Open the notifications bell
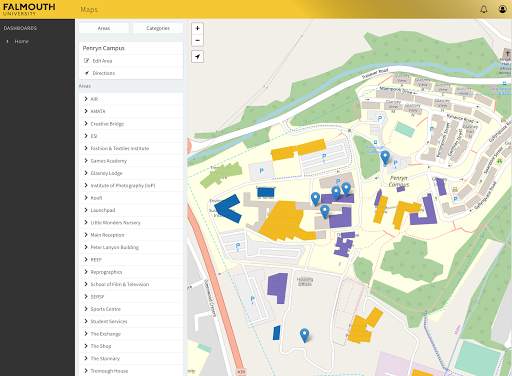The width and height of the screenshot is (512, 376). [x=484, y=9]
